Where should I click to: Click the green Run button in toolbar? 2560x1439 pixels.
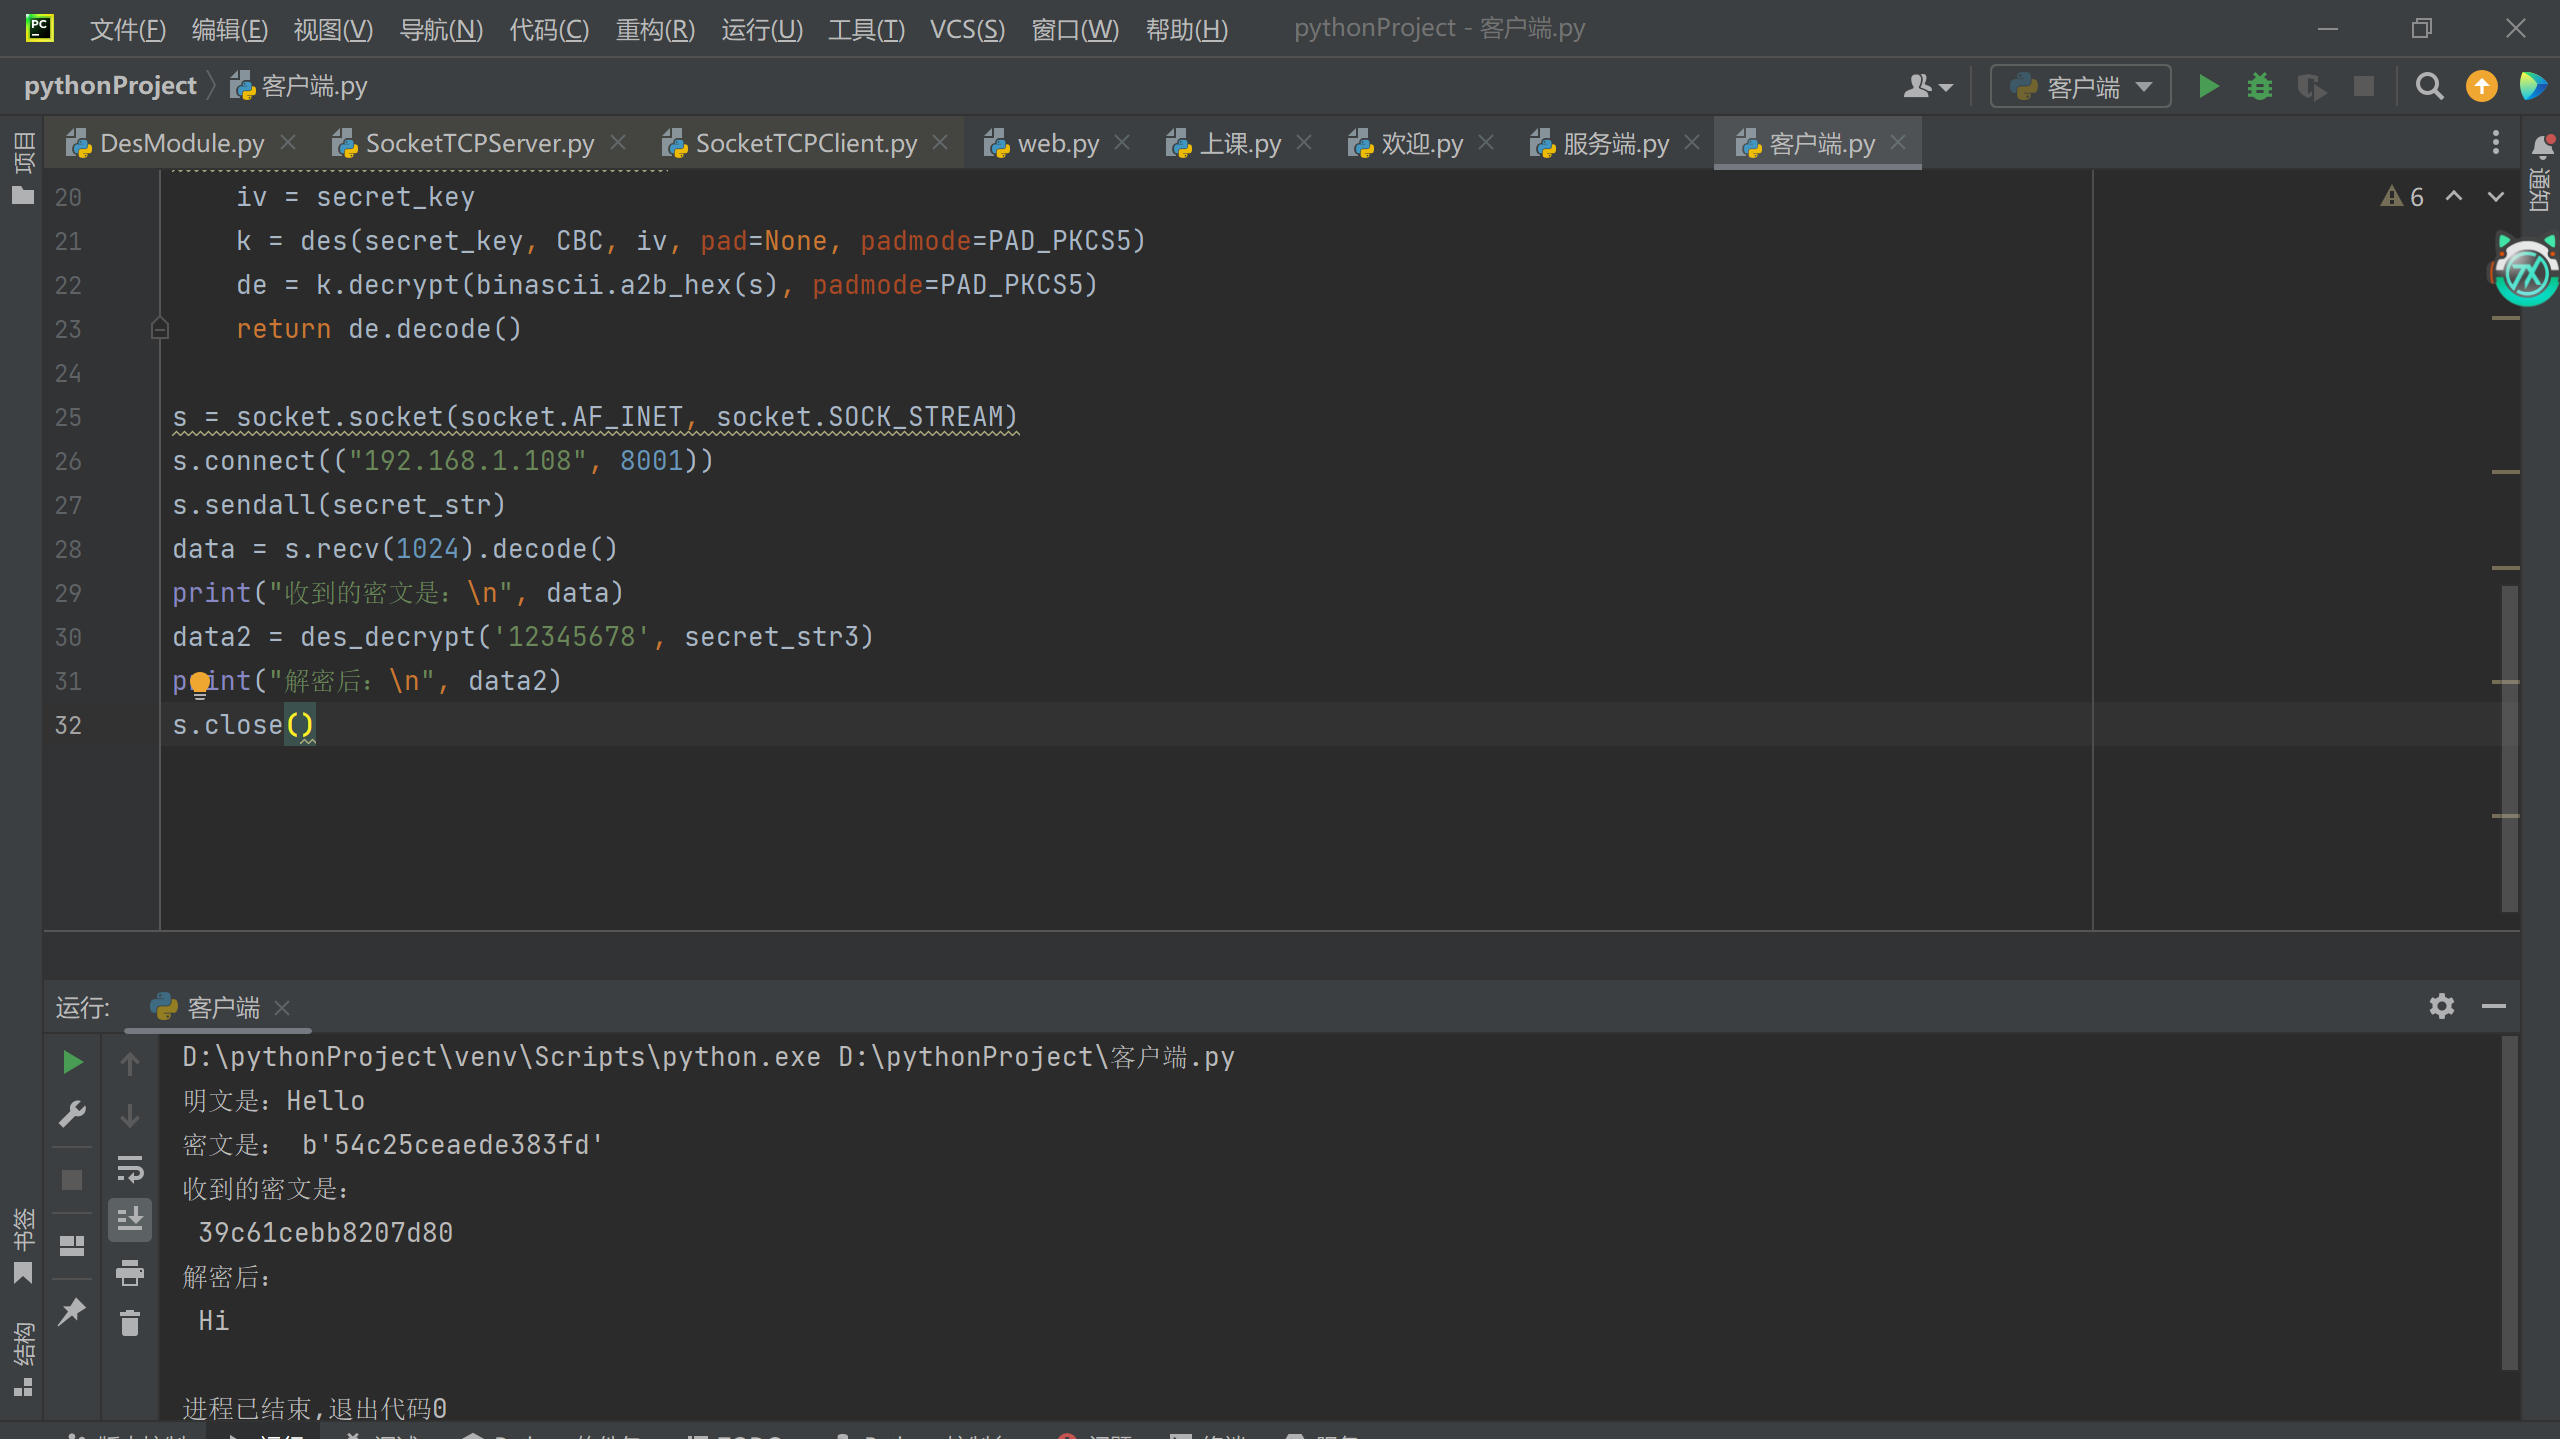2208,87
